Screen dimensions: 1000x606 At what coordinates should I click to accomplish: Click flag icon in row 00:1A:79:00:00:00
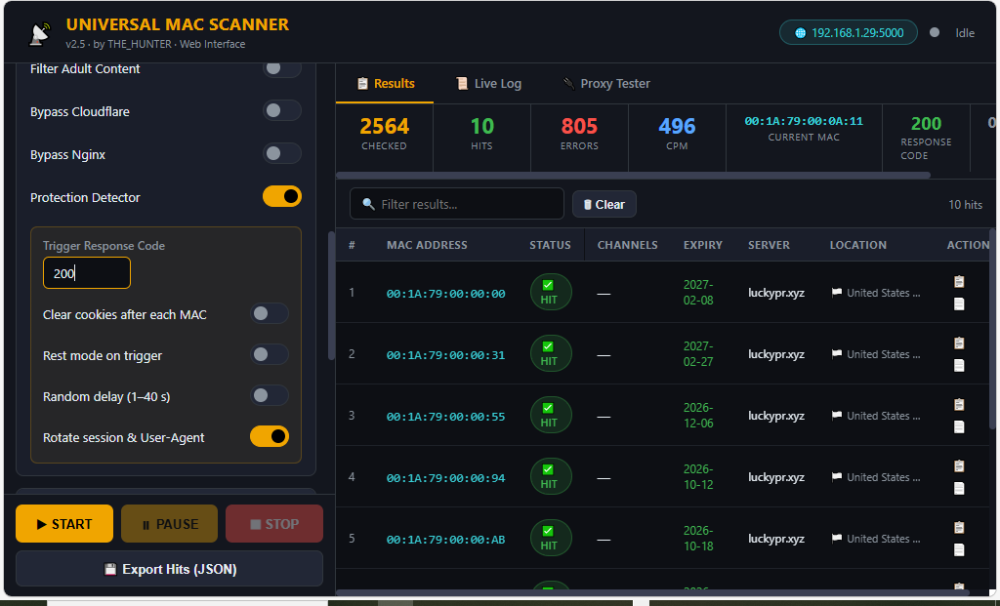(837, 293)
